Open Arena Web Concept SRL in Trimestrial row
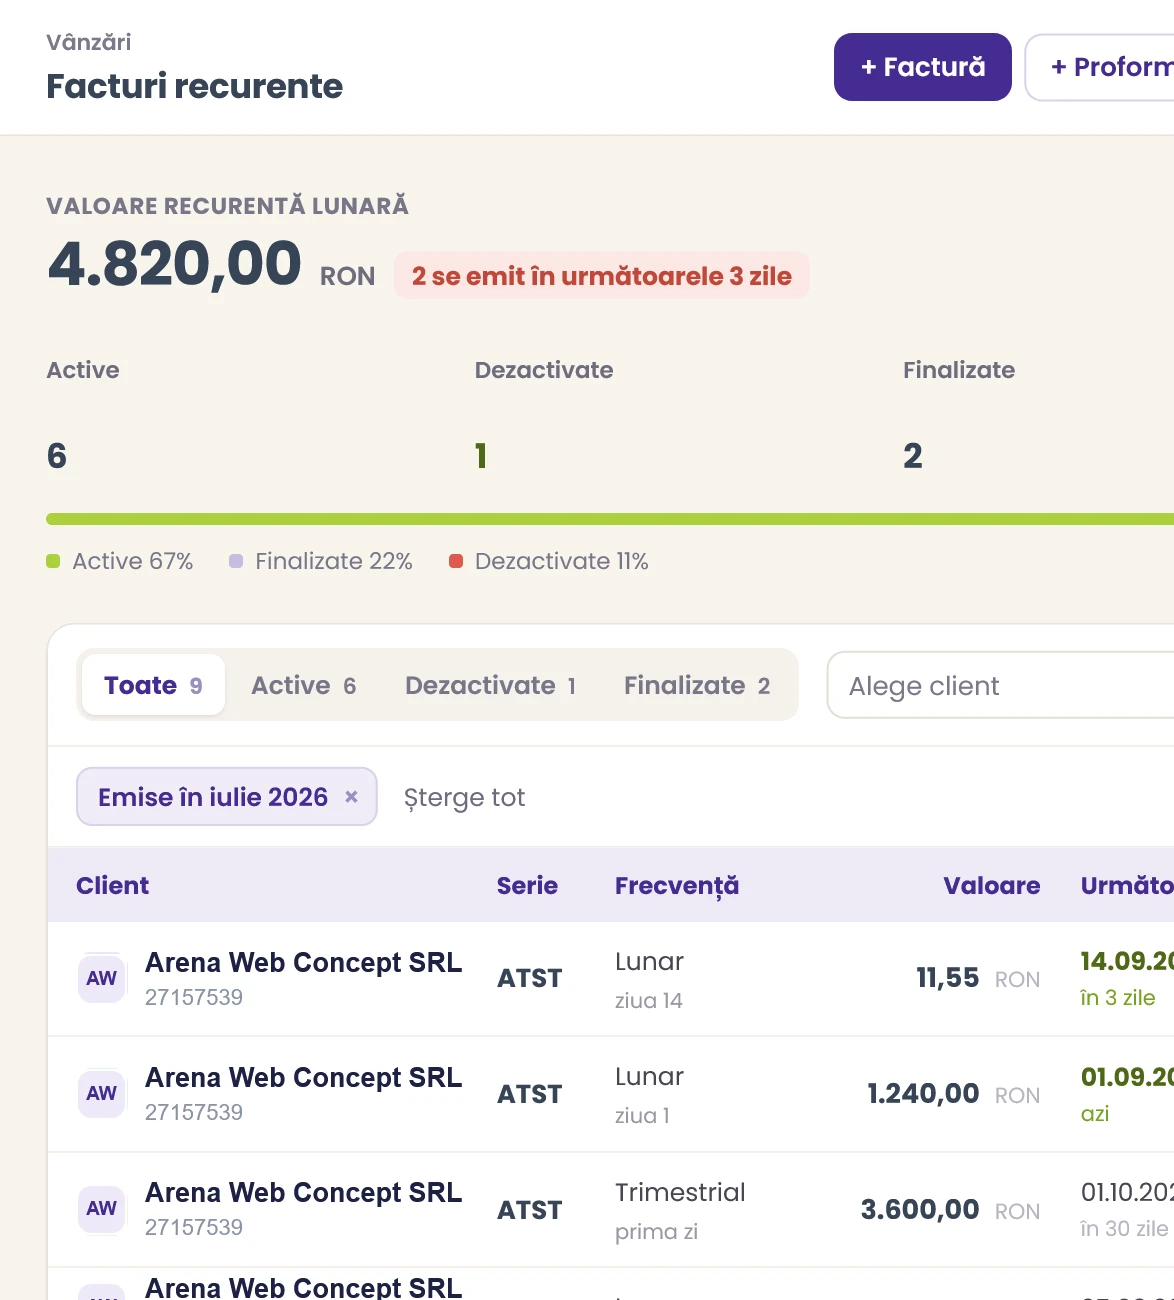The width and height of the screenshot is (1174, 1300). [x=303, y=1192]
